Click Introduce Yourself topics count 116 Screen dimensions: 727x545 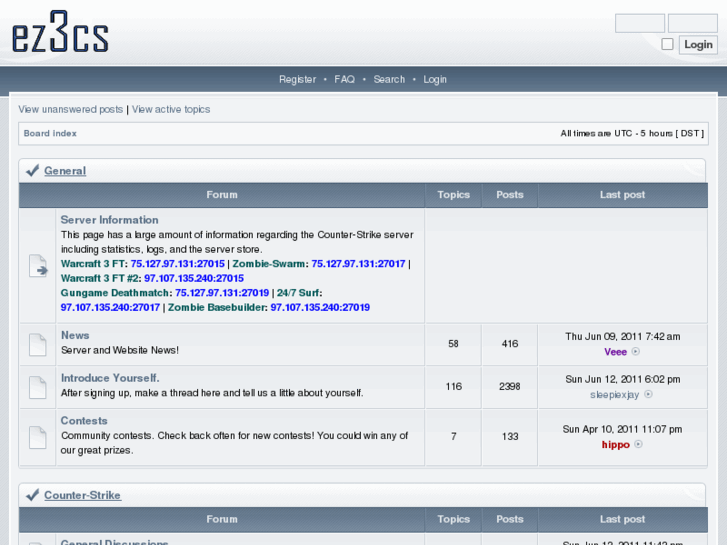coord(453,386)
